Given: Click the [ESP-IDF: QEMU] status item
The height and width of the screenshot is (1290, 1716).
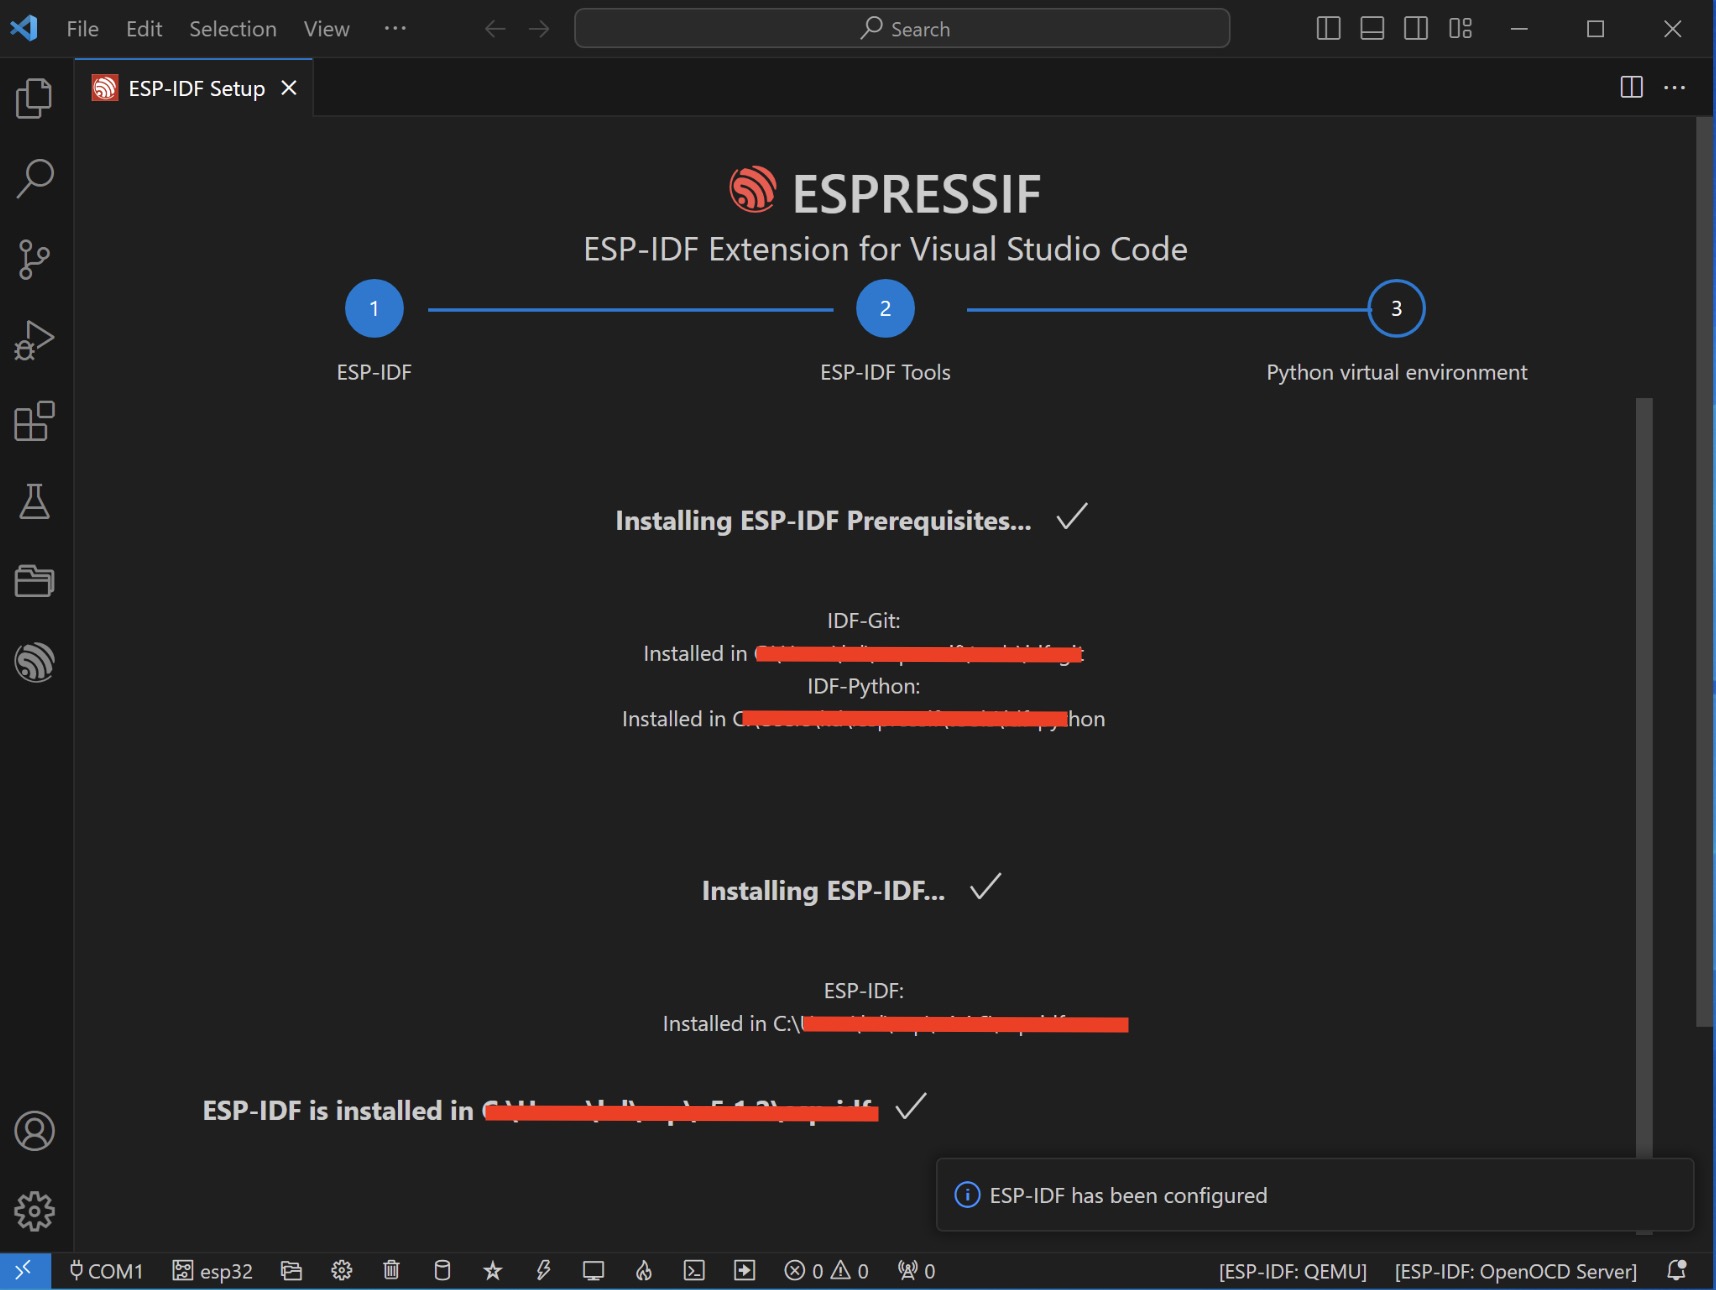Looking at the screenshot, I should click(x=1292, y=1271).
